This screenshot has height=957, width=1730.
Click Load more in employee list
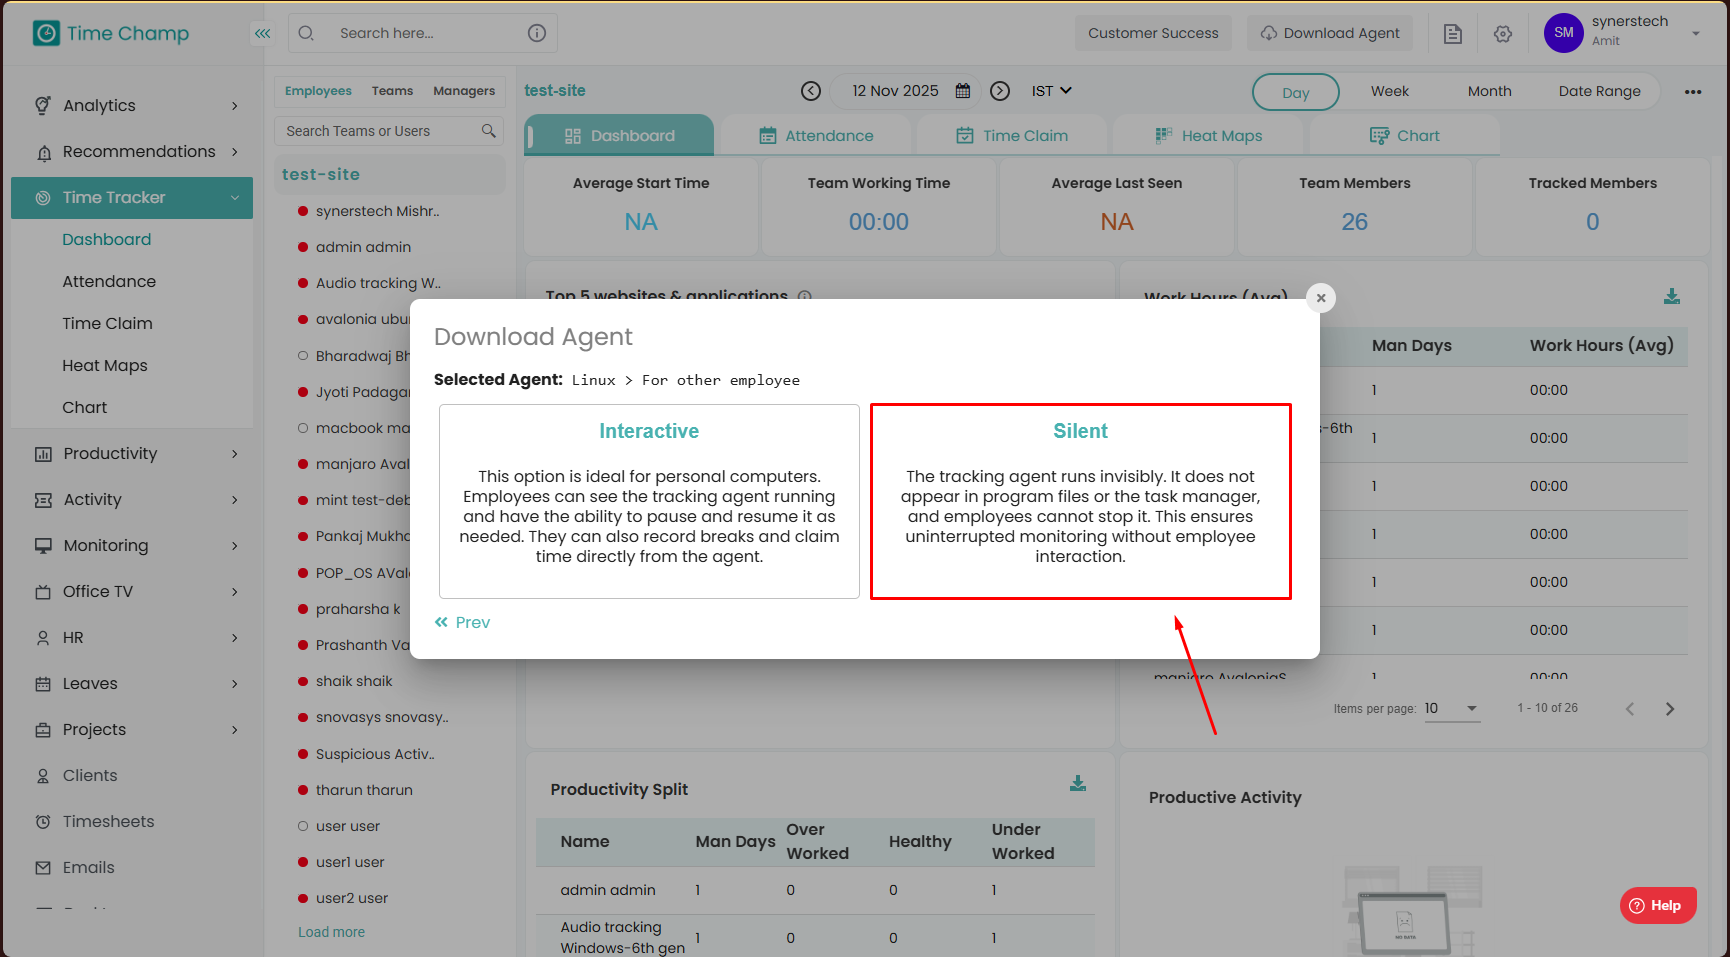tap(331, 932)
